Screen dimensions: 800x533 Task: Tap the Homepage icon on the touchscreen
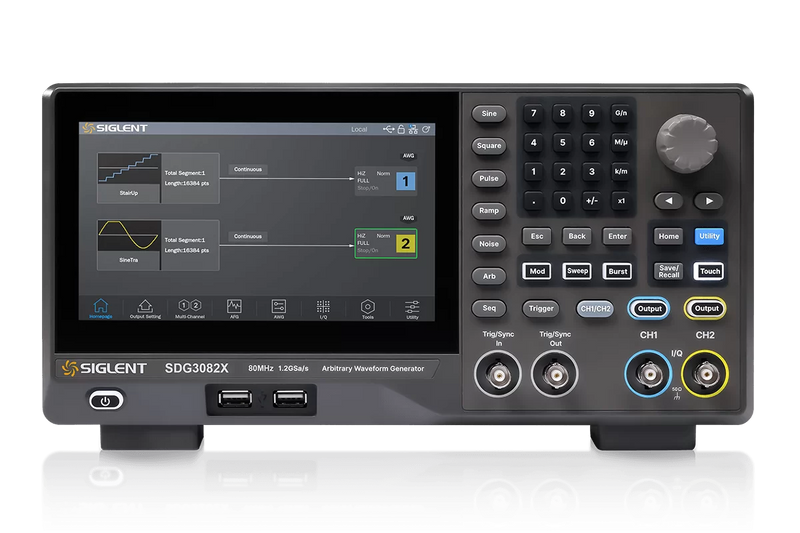point(101,308)
